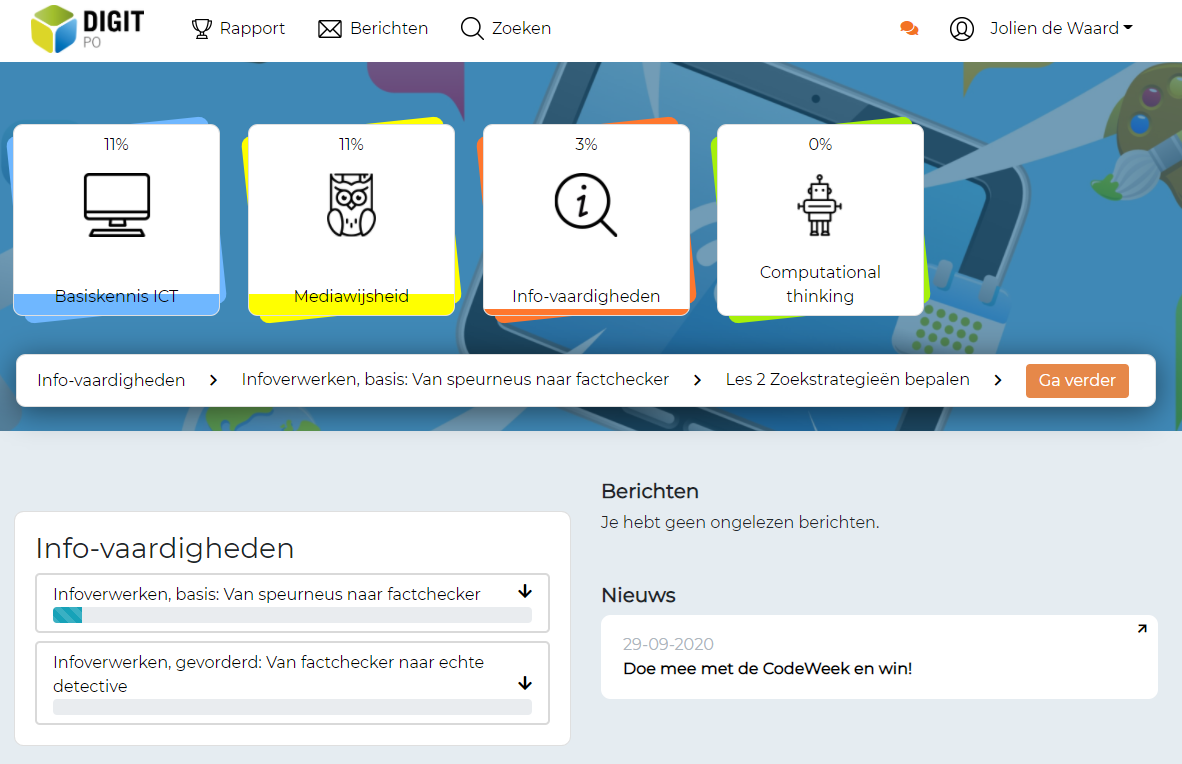Image resolution: width=1182 pixels, height=764 pixels.
Task: Click the user profile avatar icon
Action: coord(962,28)
